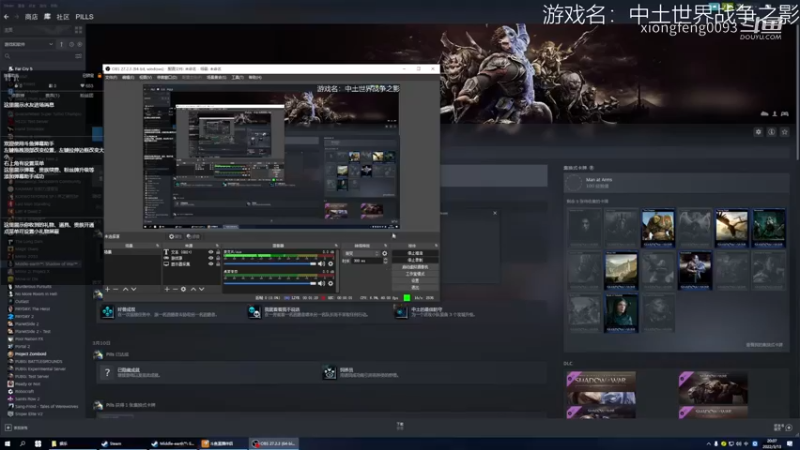Switch to OBS taskbar button
Image resolution: width=800 pixels, height=450 pixels.
pyautogui.click(x=274, y=444)
